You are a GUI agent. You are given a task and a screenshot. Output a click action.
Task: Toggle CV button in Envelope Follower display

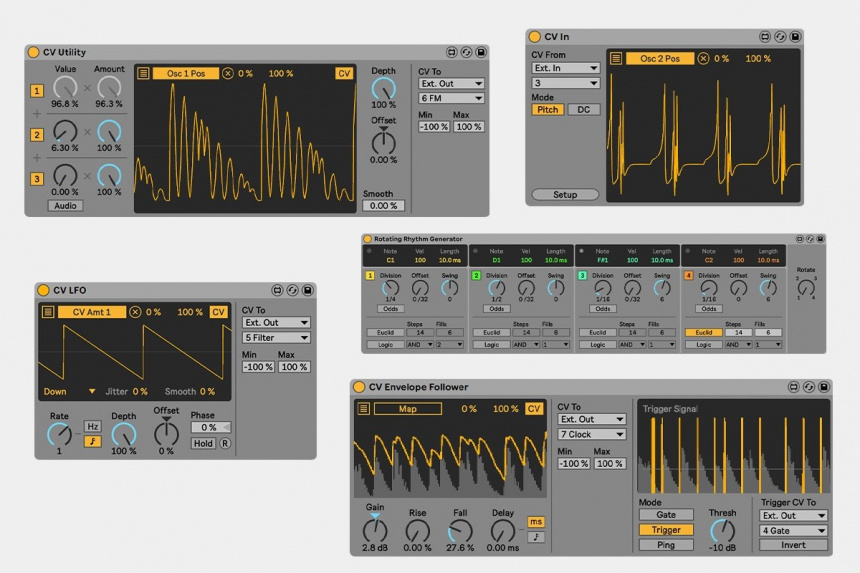534,409
